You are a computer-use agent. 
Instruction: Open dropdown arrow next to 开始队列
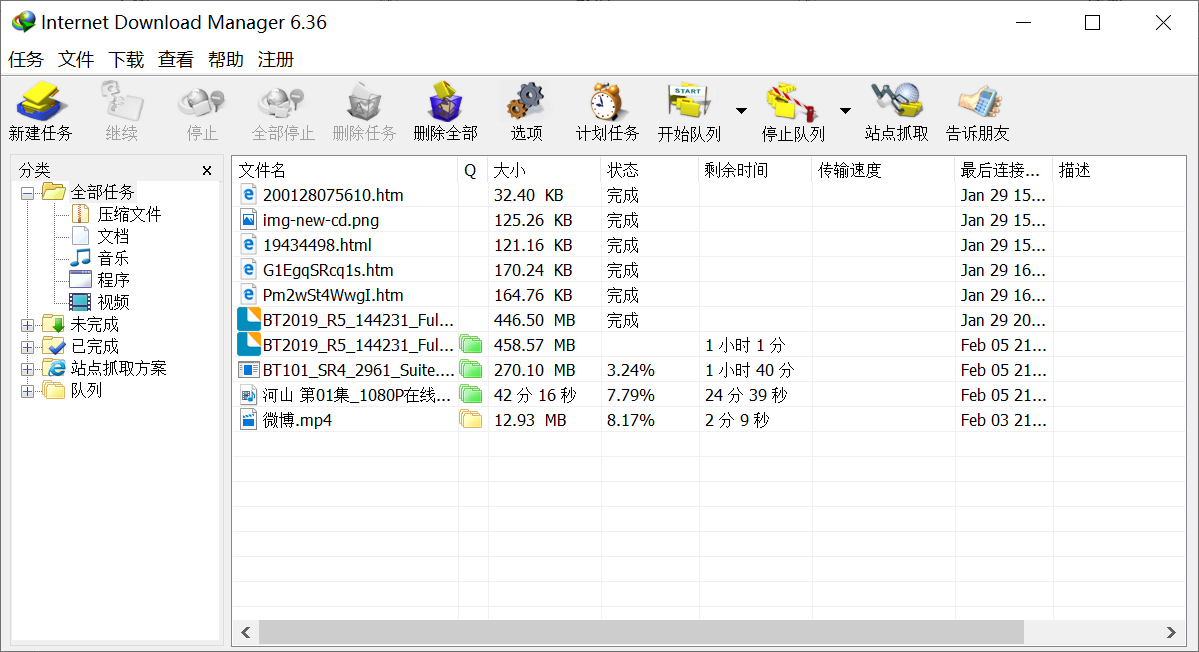coord(741,111)
